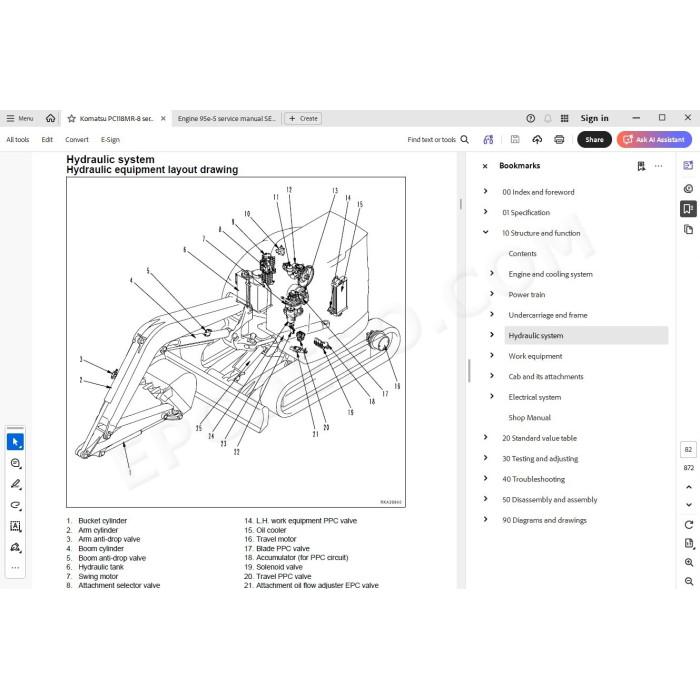Close the Bookmarks panel

pos(485,166)
